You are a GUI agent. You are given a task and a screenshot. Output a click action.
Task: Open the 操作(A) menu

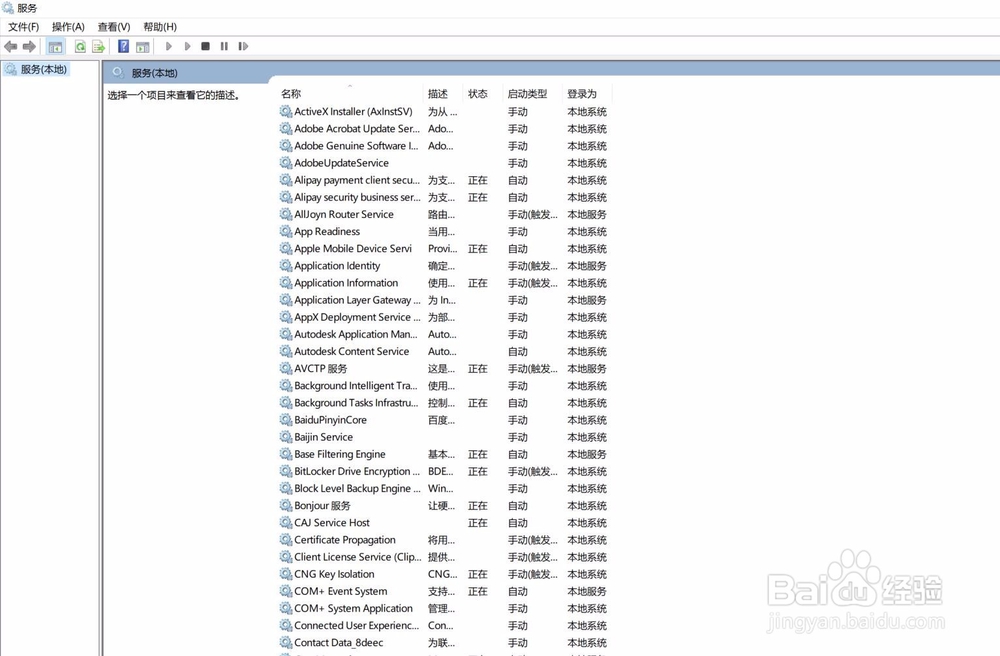pyautogui.click(x=68, y=27)
